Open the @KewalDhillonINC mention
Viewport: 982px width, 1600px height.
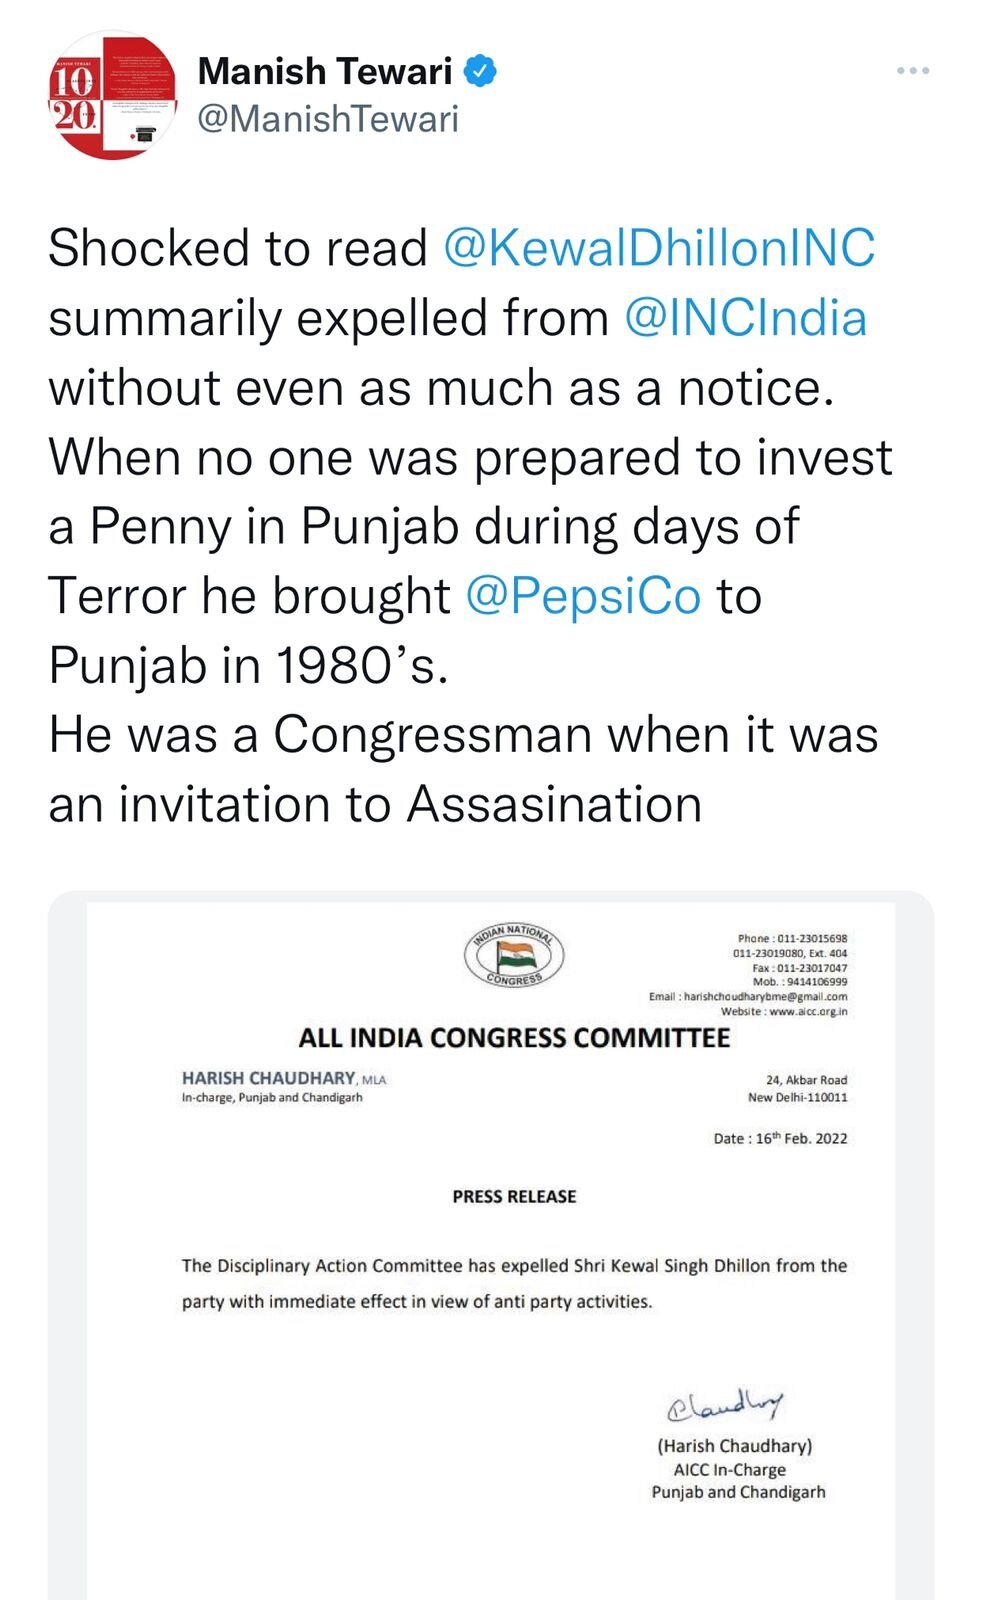659,248
